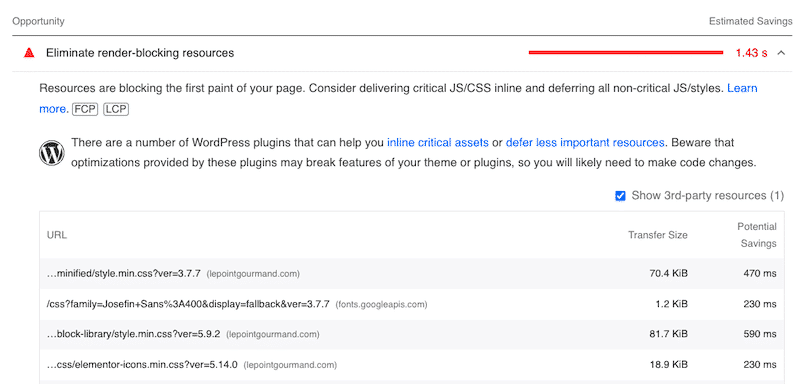800x384 pixels.
Task: Uncheck Show 3rd-party resources checkbox
Action: (620, 196)
